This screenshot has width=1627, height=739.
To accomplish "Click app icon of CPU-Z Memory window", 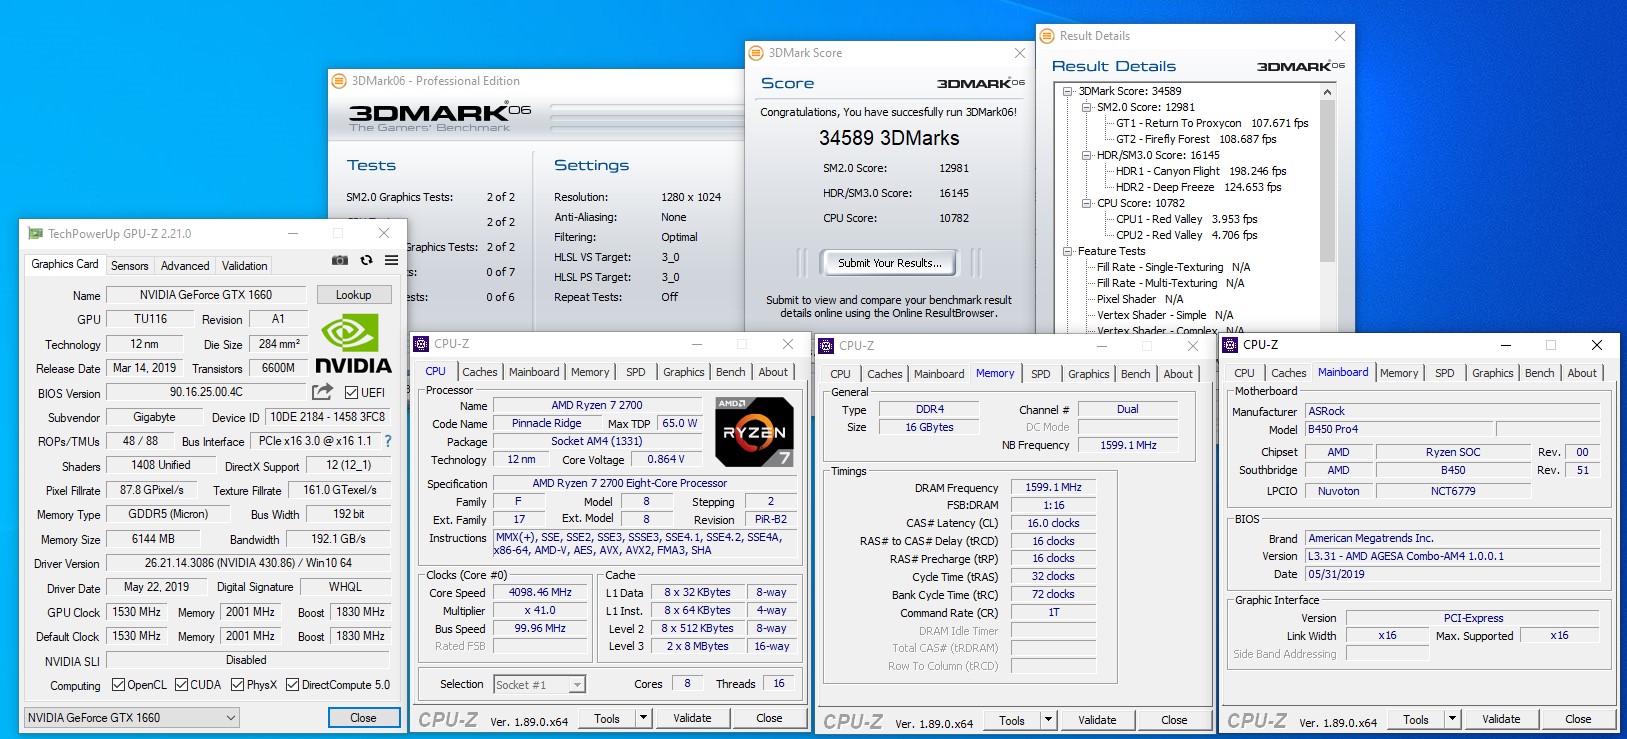I will (826, 346).
